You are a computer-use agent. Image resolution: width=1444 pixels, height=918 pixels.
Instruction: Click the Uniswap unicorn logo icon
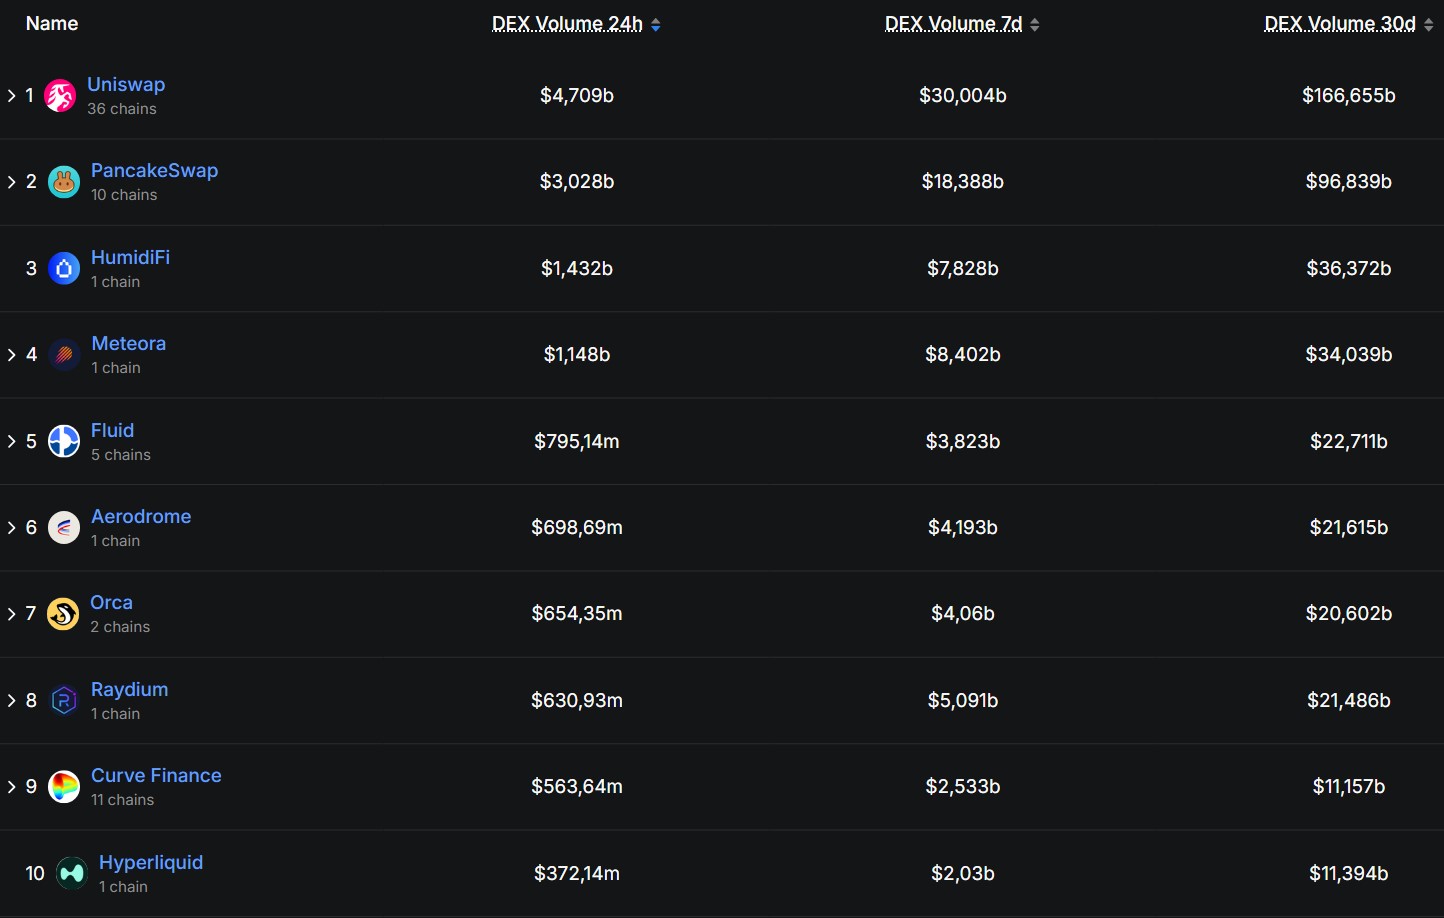point(62,95)
